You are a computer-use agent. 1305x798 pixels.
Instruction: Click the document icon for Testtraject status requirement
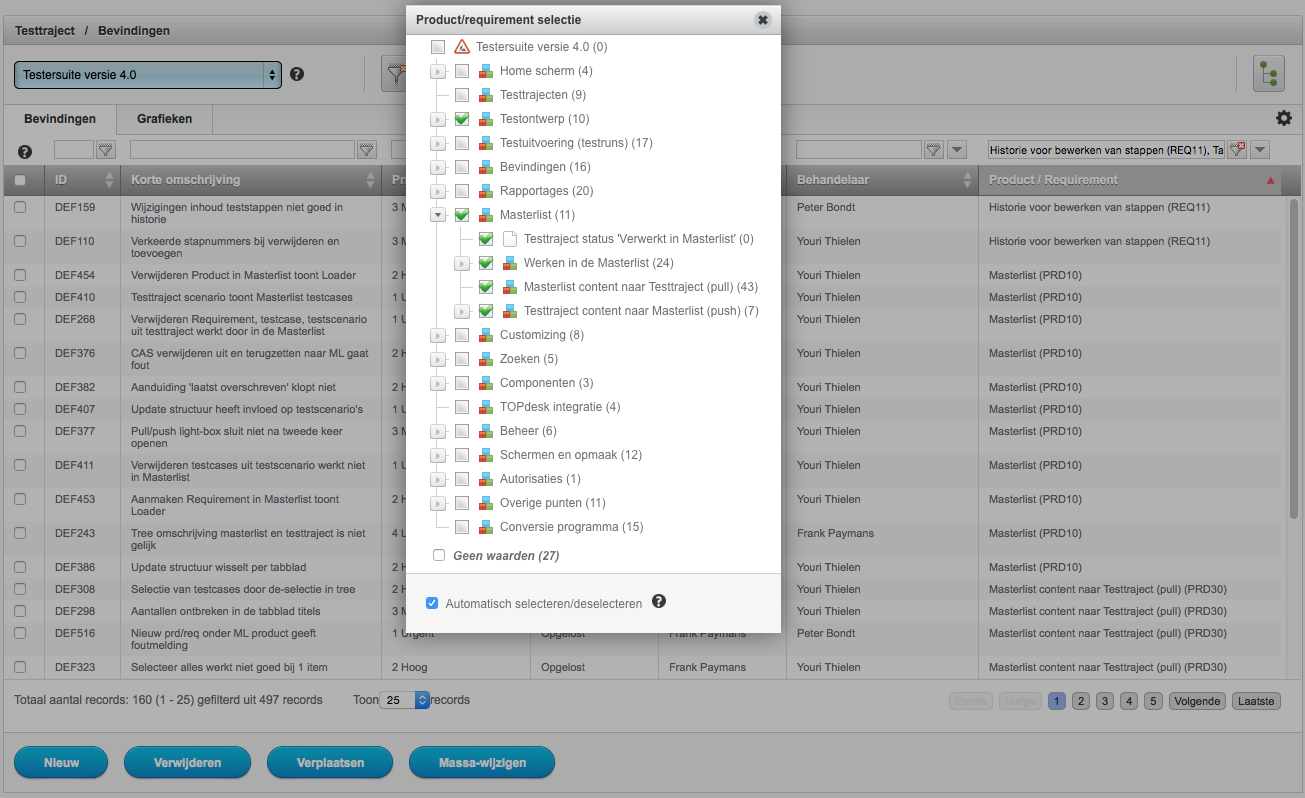click(510, 239)
